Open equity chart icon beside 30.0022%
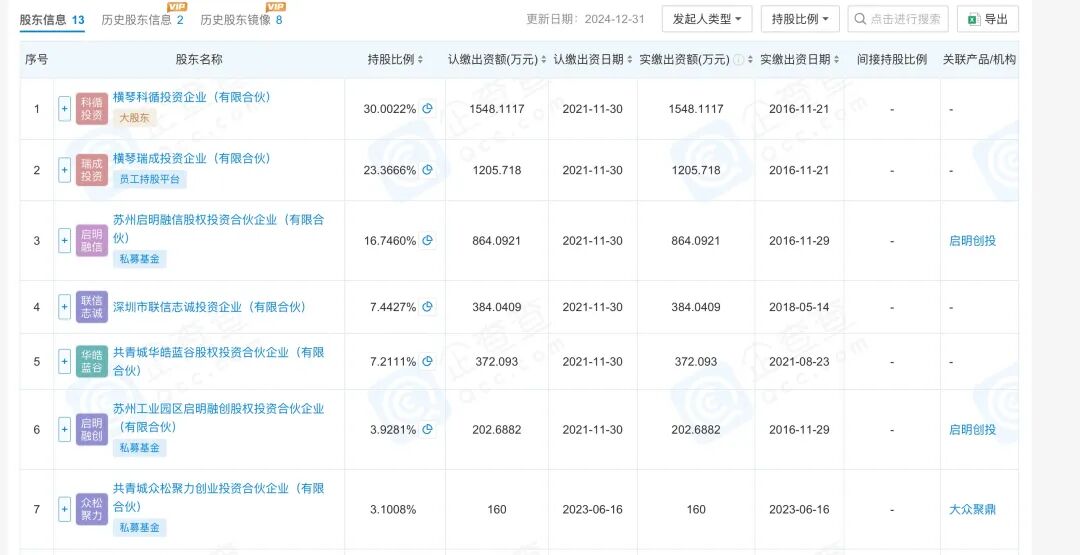This screenshot has height=555, width=1080. click(x=427, y=109)
